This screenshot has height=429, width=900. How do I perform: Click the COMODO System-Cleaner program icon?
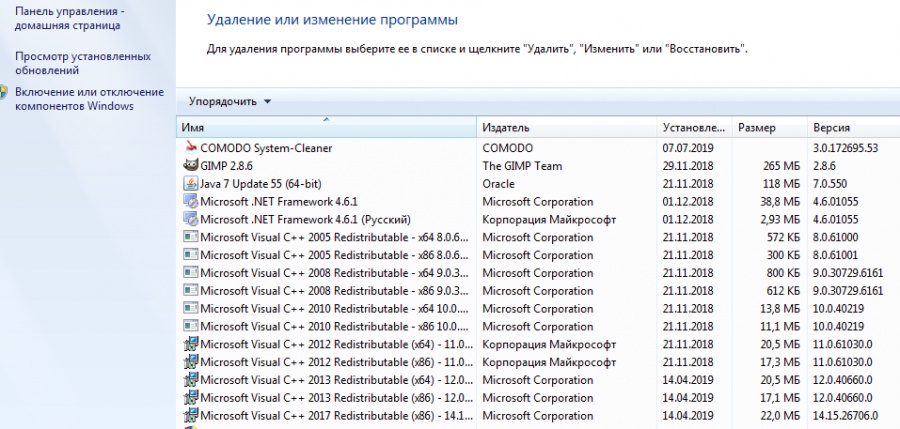click(191, 148)
